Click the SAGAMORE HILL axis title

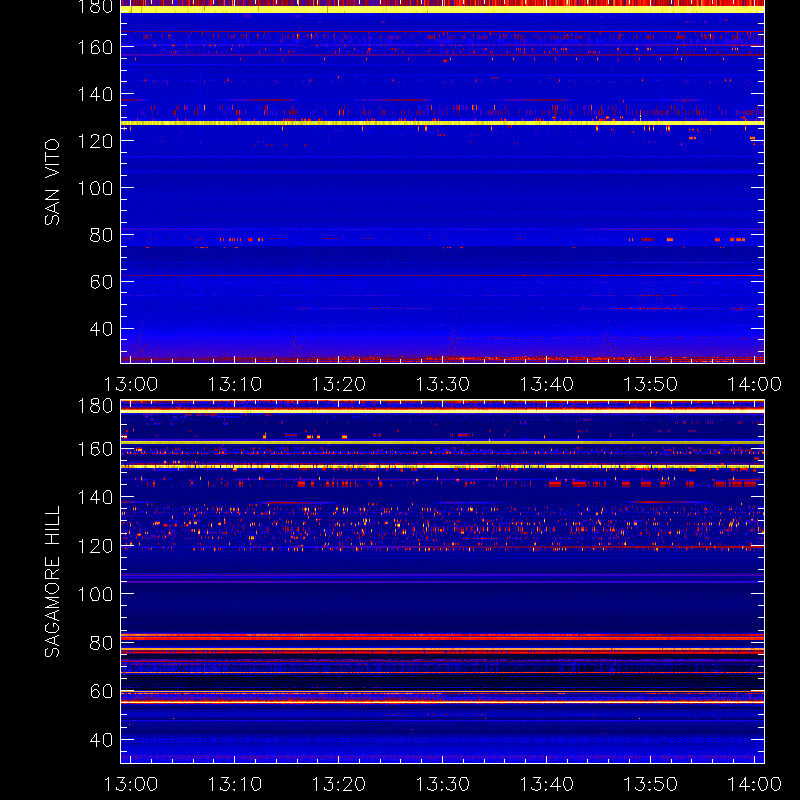pyautogui.click(x=52, y=582)
